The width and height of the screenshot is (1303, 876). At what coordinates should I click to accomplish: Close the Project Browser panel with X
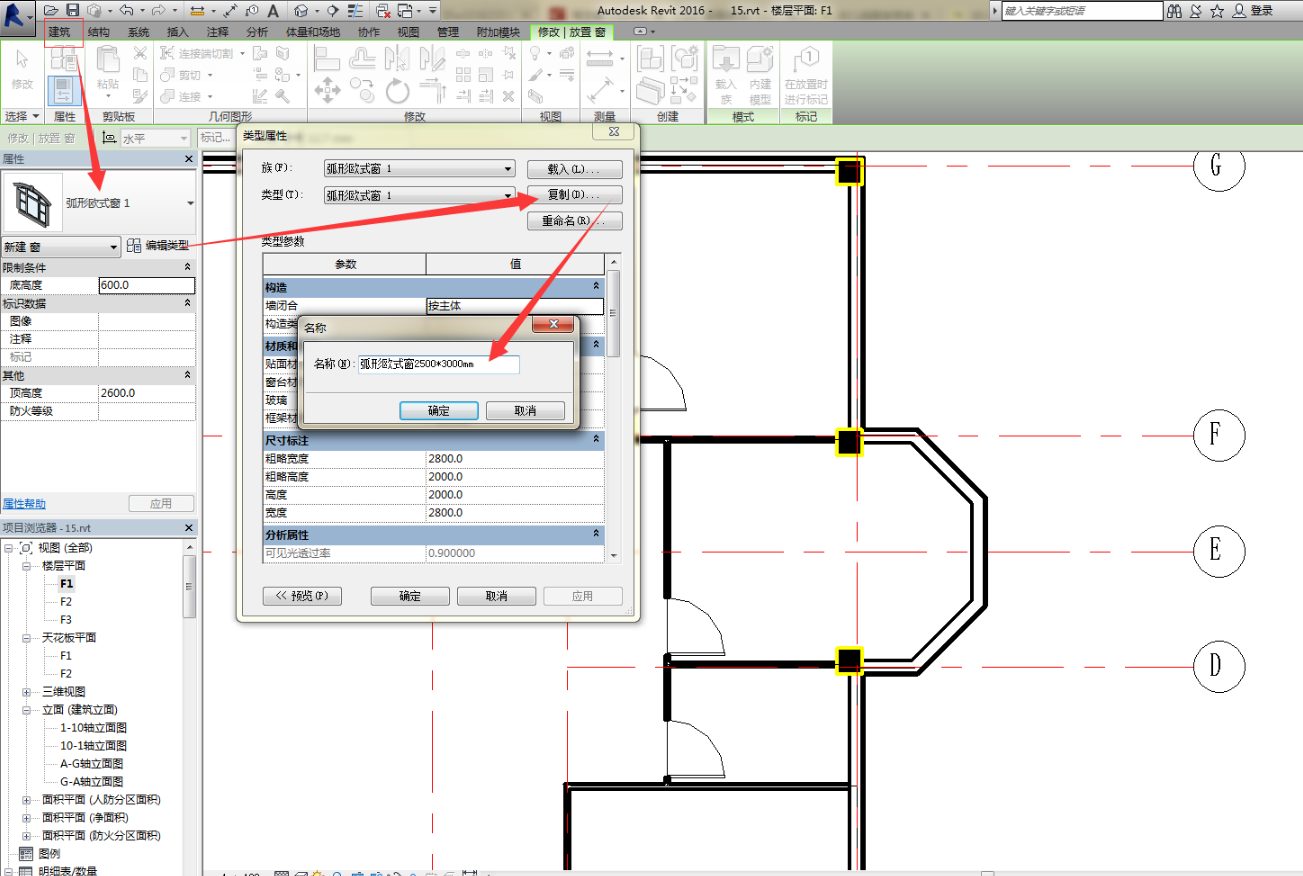click(189, 527)
